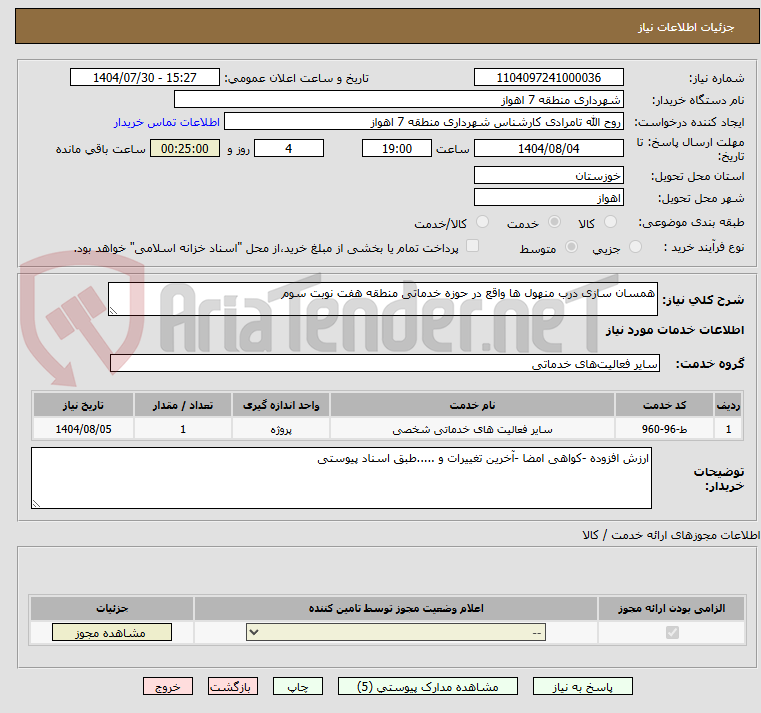761x713 pixels.
Task: Open مشاهده مدارک پیوستی (5) attachments
Action: (x=428, y=686)
